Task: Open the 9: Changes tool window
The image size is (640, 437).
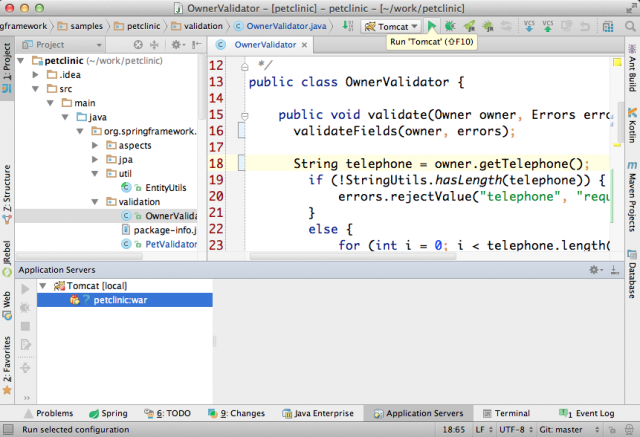Action: (x=236, y=413)
